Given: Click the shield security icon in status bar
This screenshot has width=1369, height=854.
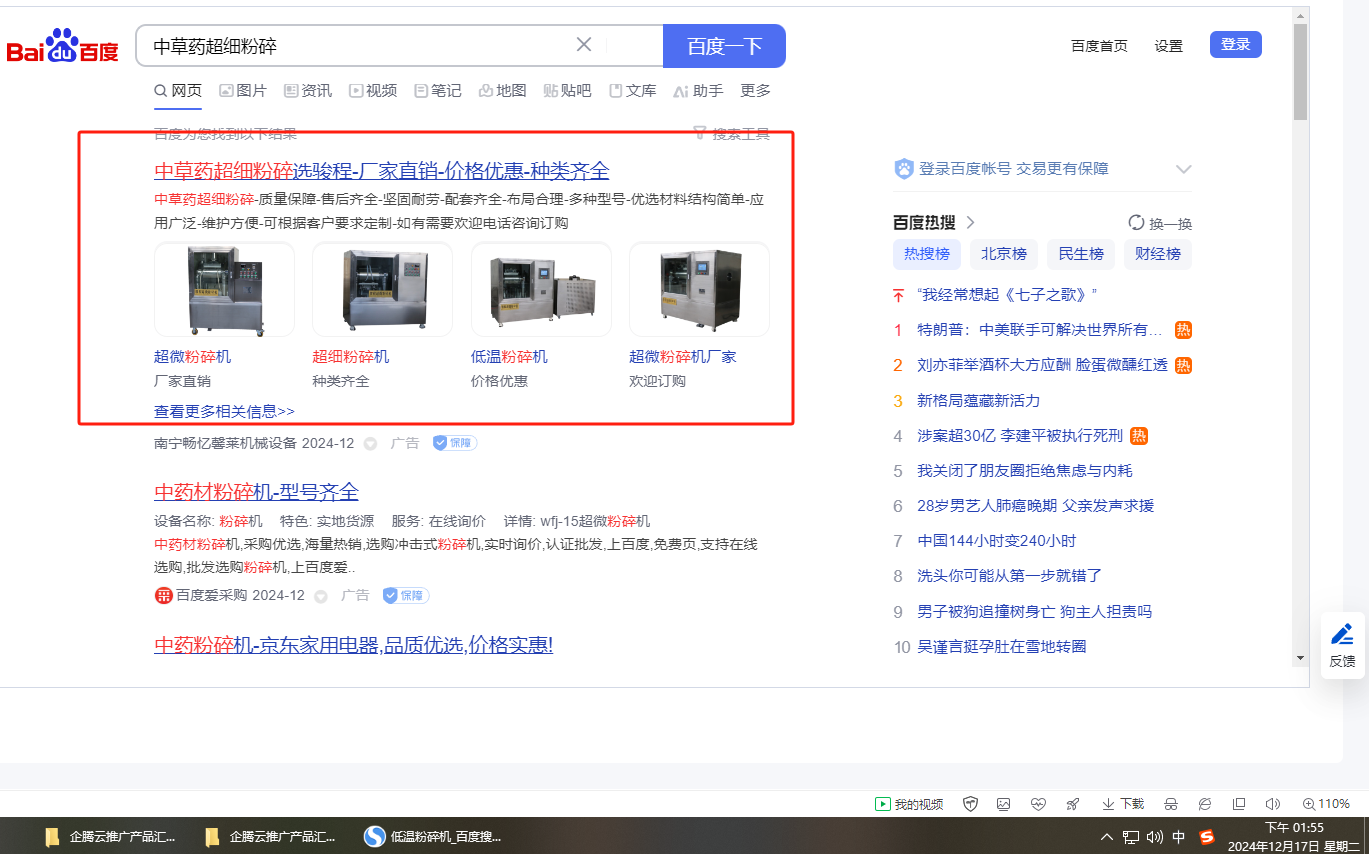Looking at the screenshot, I should pyautogui.click(x=970, y=804).
